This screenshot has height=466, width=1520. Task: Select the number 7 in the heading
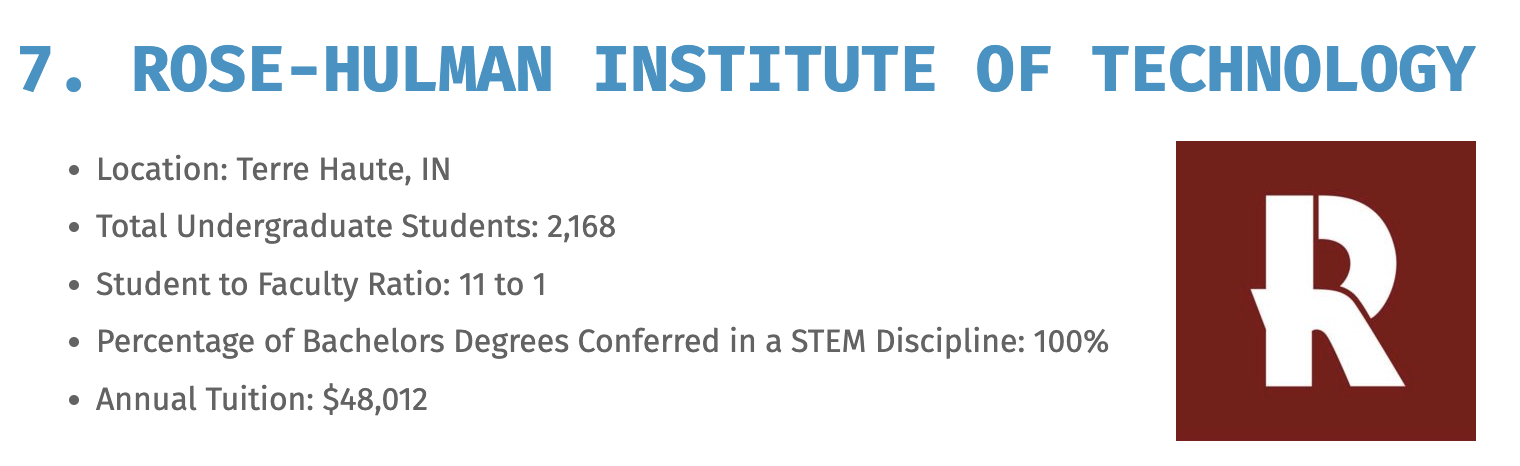click(x=38, y=68)
